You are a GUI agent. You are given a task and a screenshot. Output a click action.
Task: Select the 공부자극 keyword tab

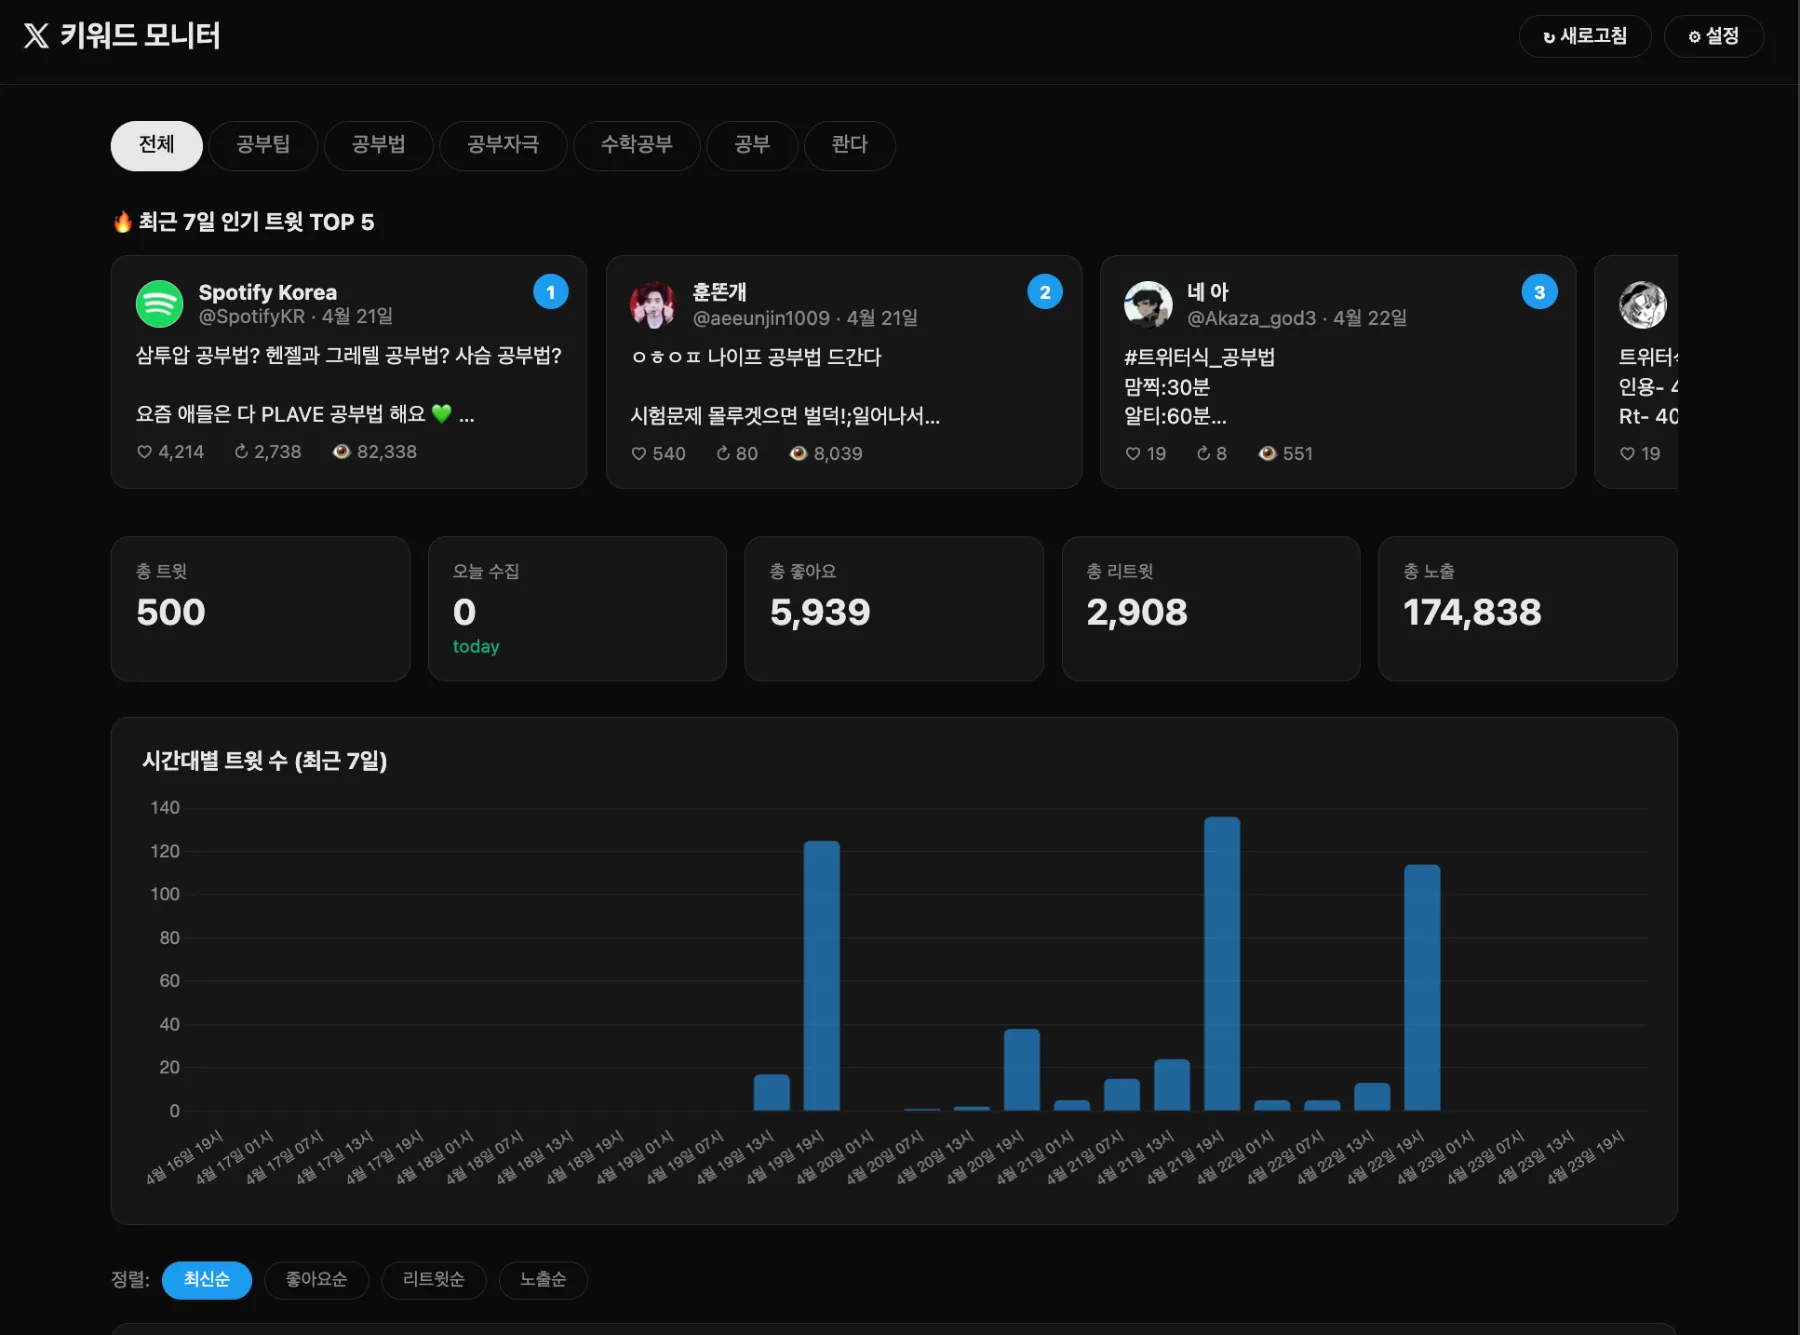pos(503,145)
